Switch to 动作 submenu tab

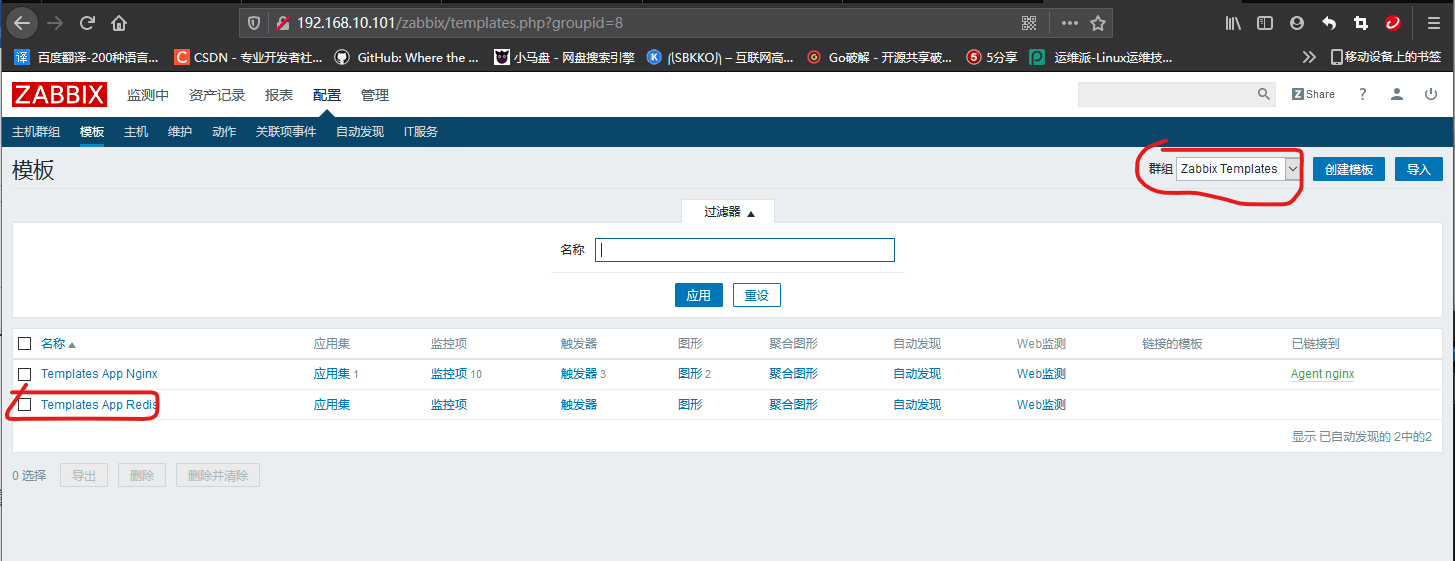coord(224,132)
